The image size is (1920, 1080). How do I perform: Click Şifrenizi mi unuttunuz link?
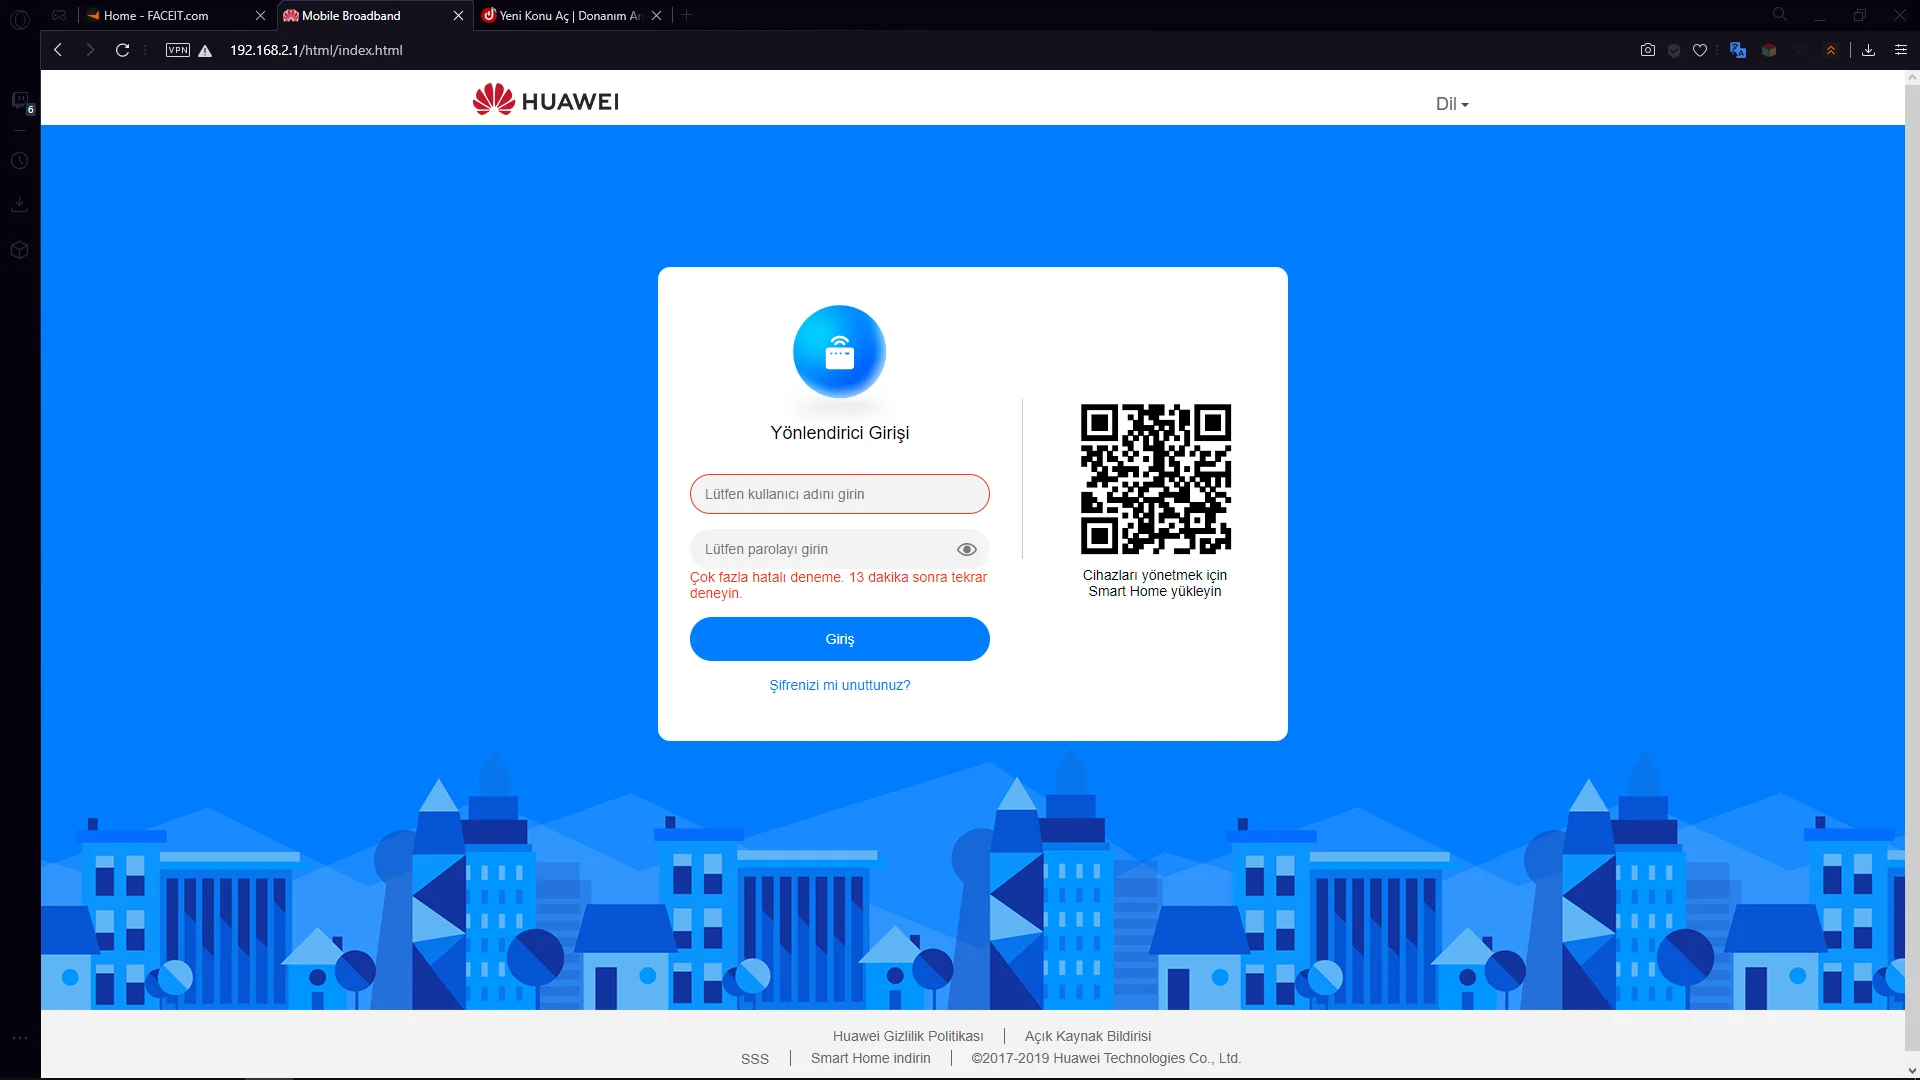click(839, 685)
